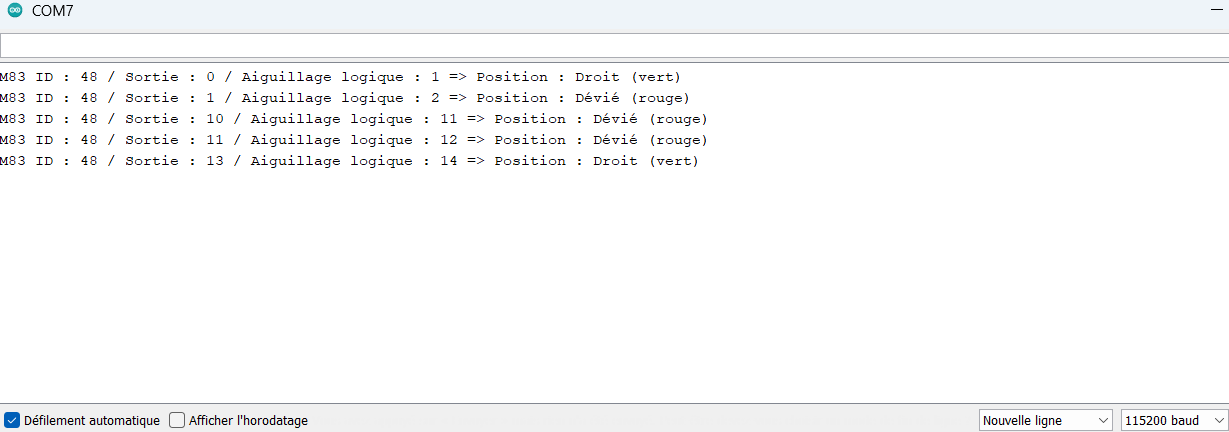
Task: Click the arrow on the Nouvelle ligne combo box
Action: (1104, 421)
